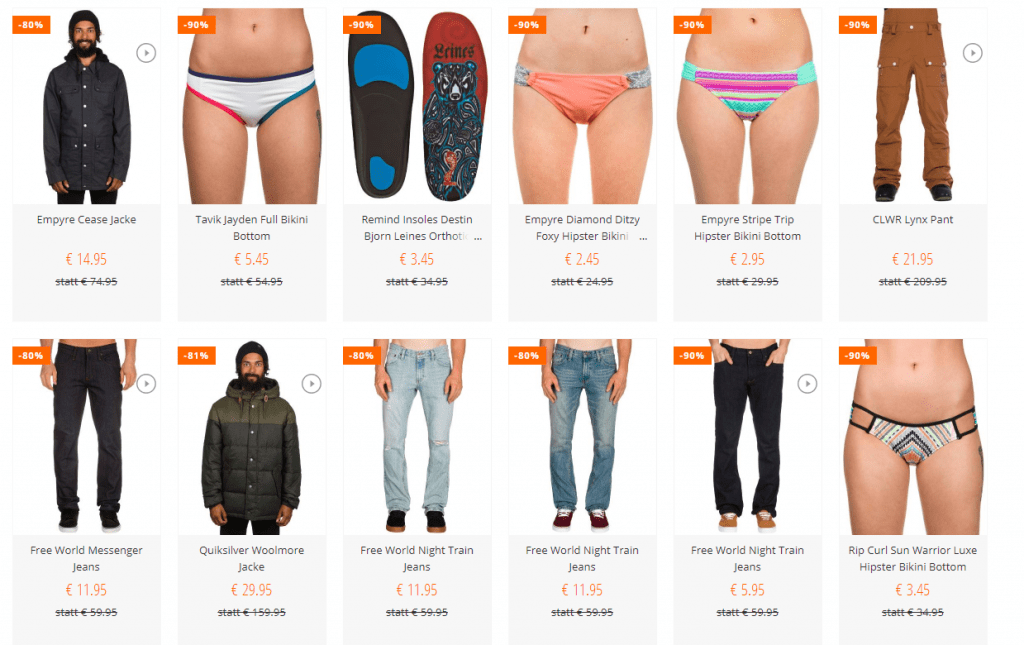This screenshot has width=1024, height=645.
Task: Click -80% badge on Empyre Cease Jacke
Action: click(x=31, y=25)
